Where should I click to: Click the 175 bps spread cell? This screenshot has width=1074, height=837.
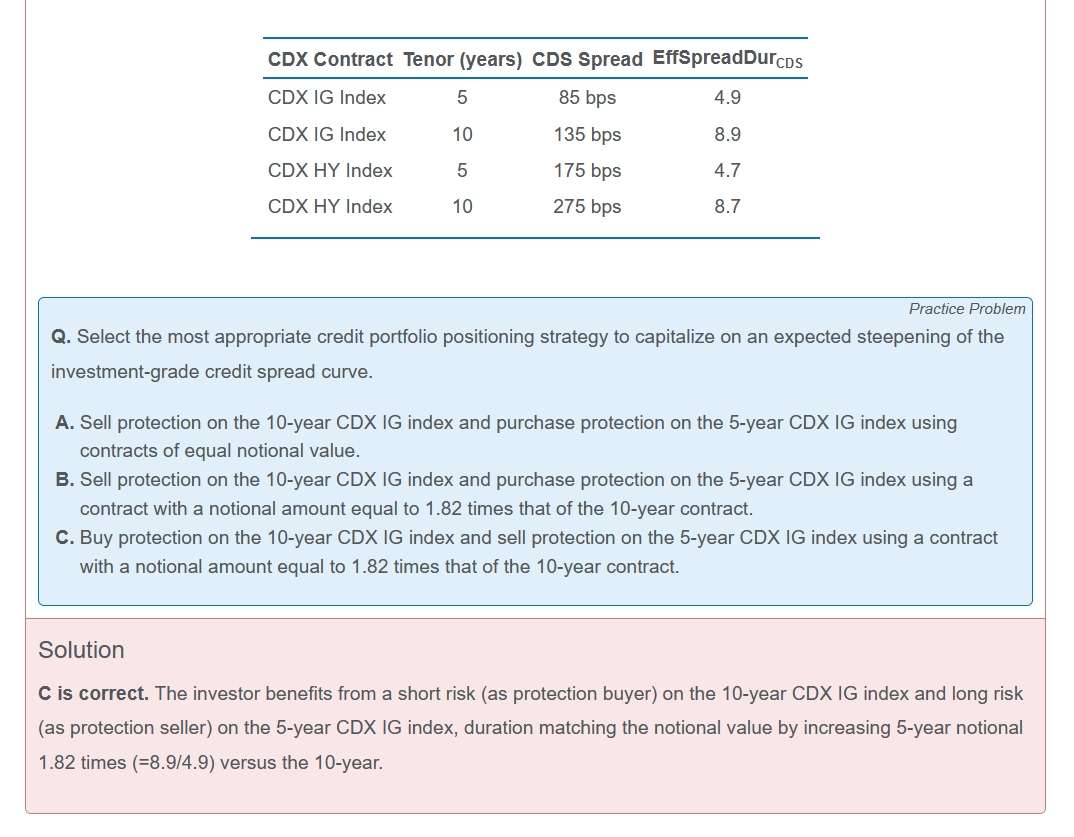[587, 171]
